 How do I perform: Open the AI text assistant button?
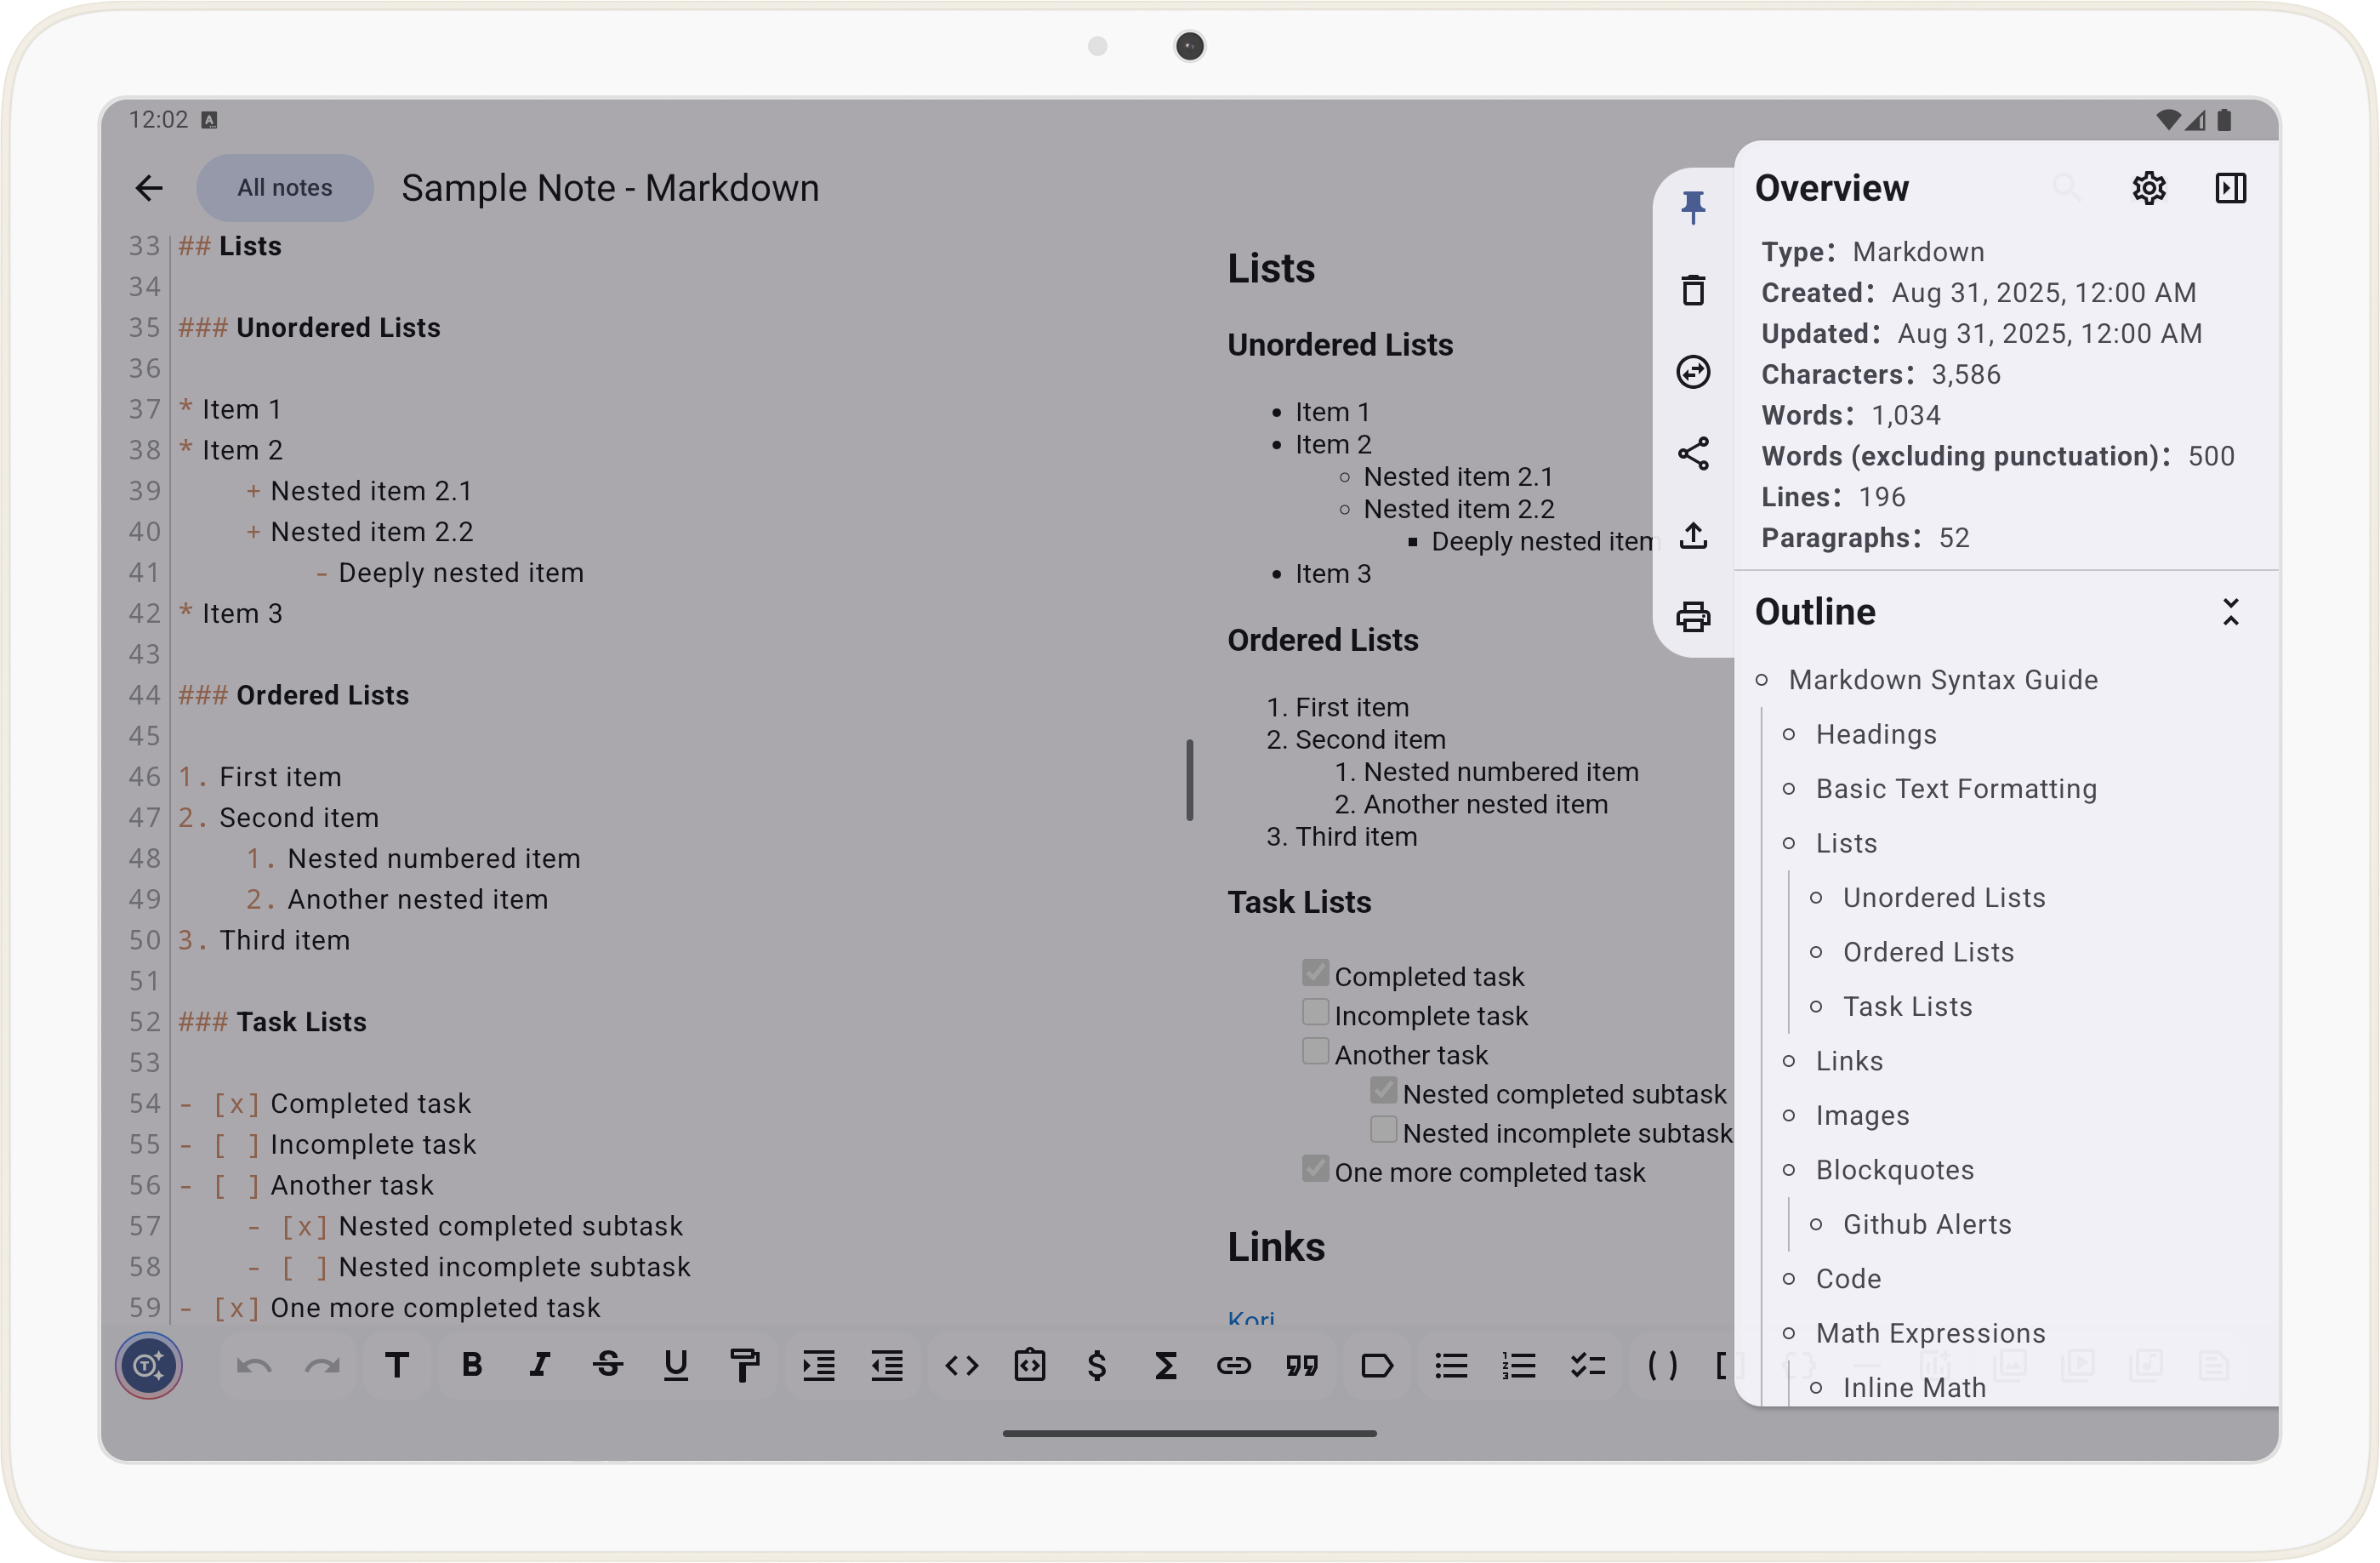pos(149,1365)
